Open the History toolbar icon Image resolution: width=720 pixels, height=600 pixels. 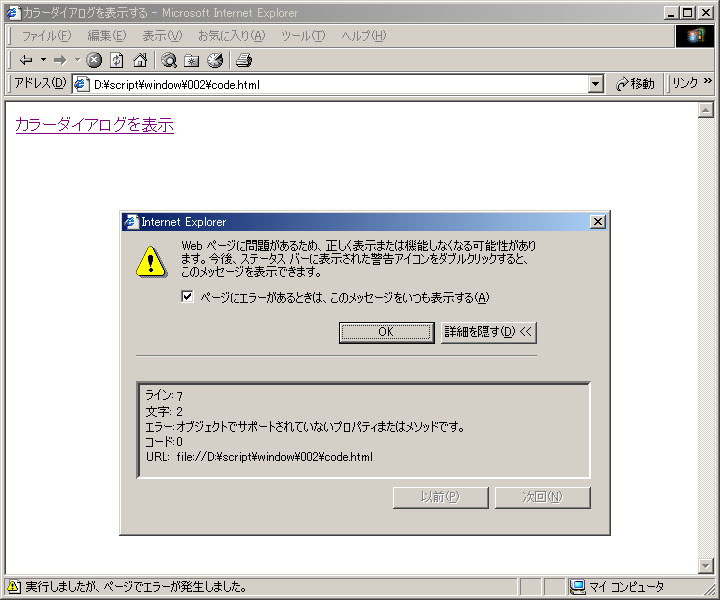[x=215, y=60]
